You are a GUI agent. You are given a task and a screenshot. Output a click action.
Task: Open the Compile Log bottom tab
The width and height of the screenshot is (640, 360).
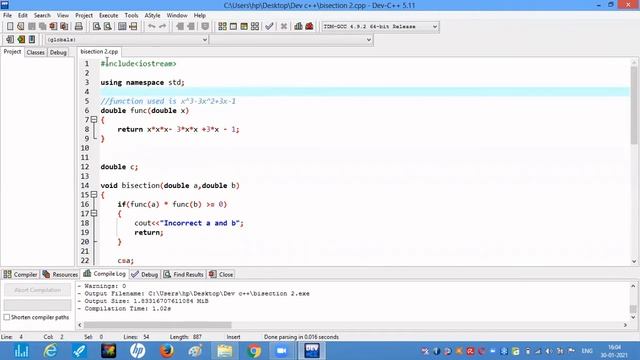click(x=104, y=274)
